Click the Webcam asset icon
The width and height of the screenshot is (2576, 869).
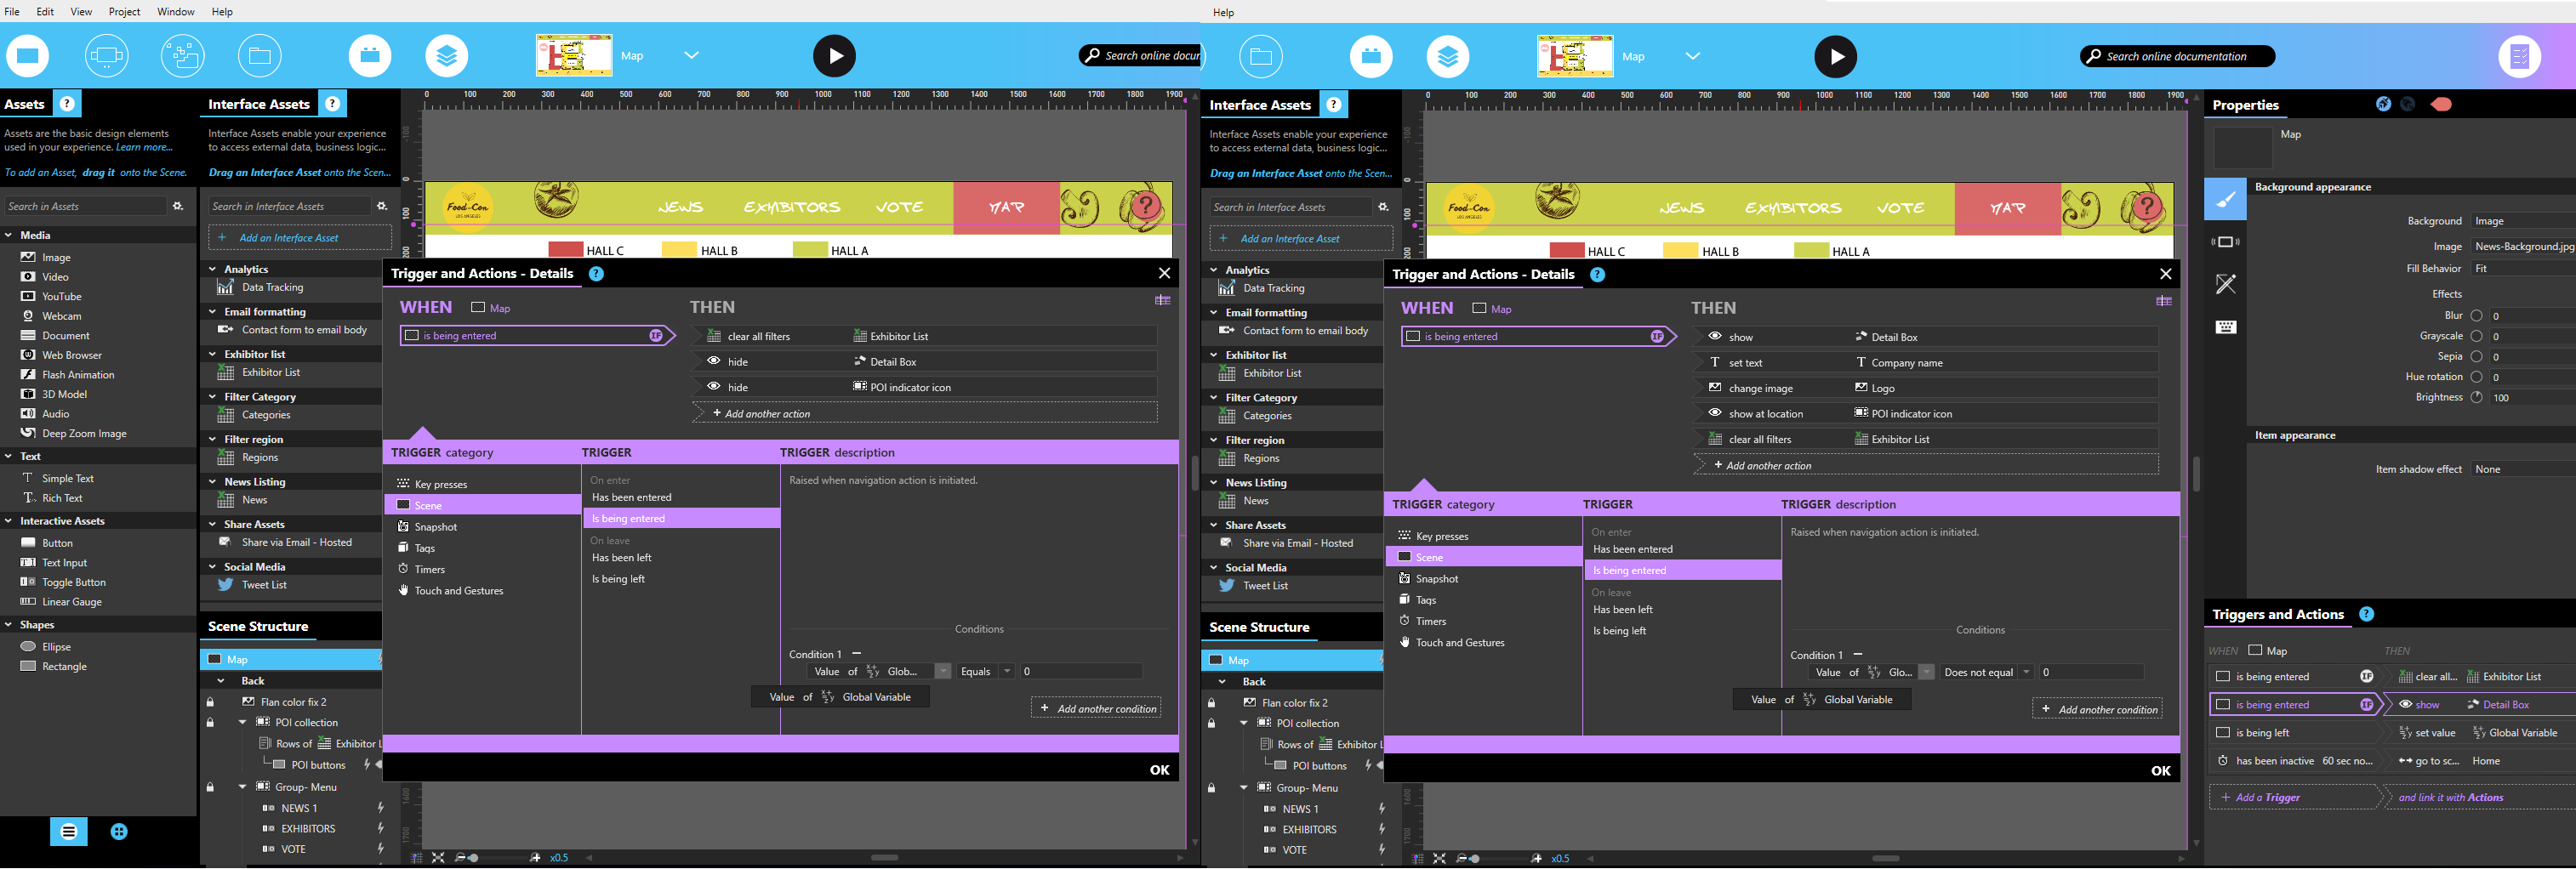click(x=28, y=316)
